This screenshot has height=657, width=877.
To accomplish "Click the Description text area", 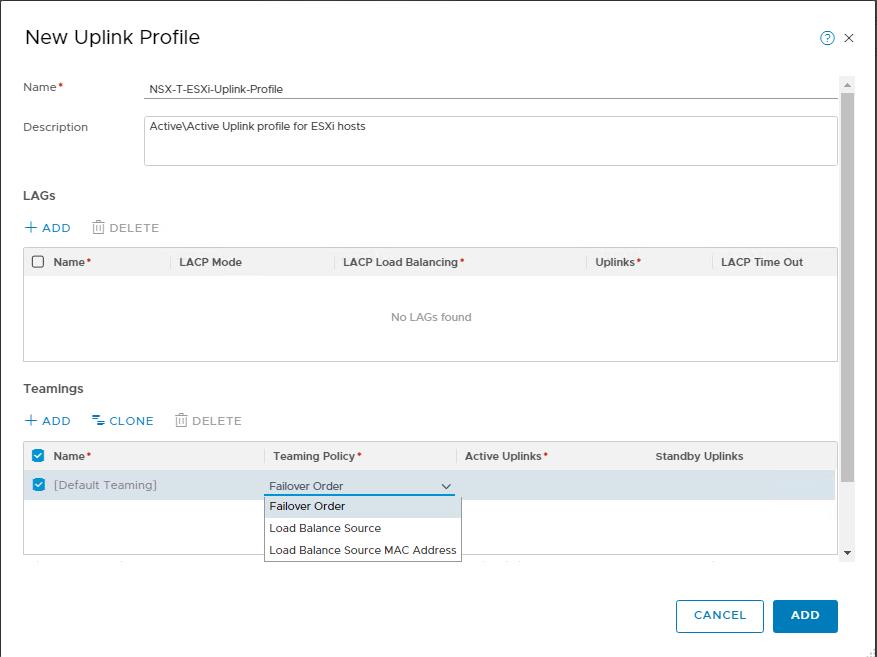I will pos(490,141).
